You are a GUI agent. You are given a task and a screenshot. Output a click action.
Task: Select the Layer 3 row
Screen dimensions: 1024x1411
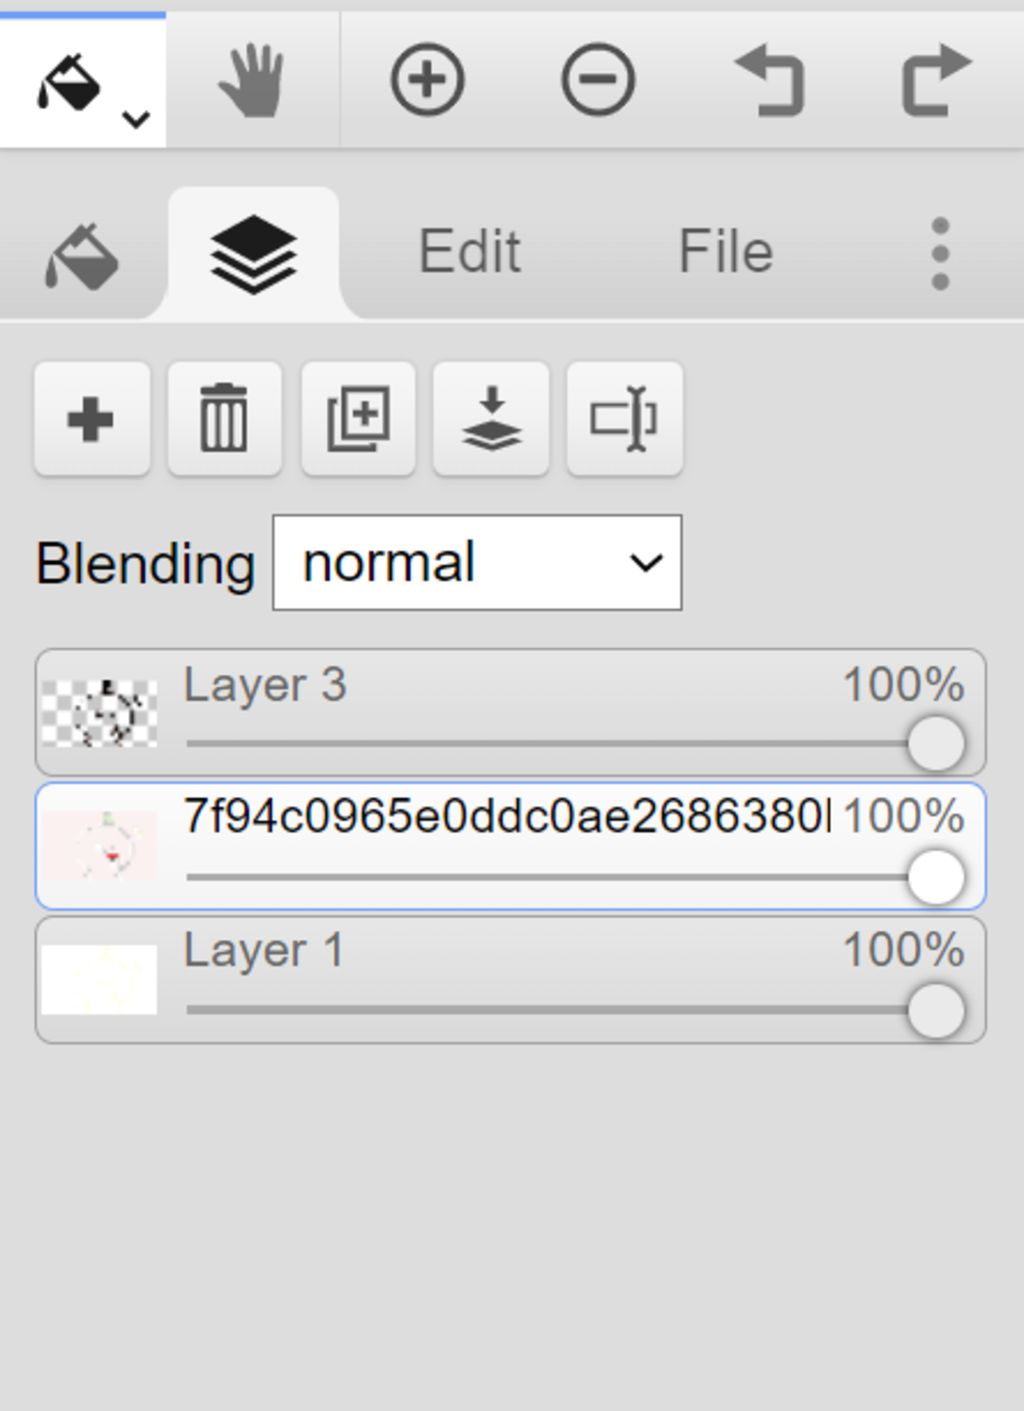click(511, 713)
